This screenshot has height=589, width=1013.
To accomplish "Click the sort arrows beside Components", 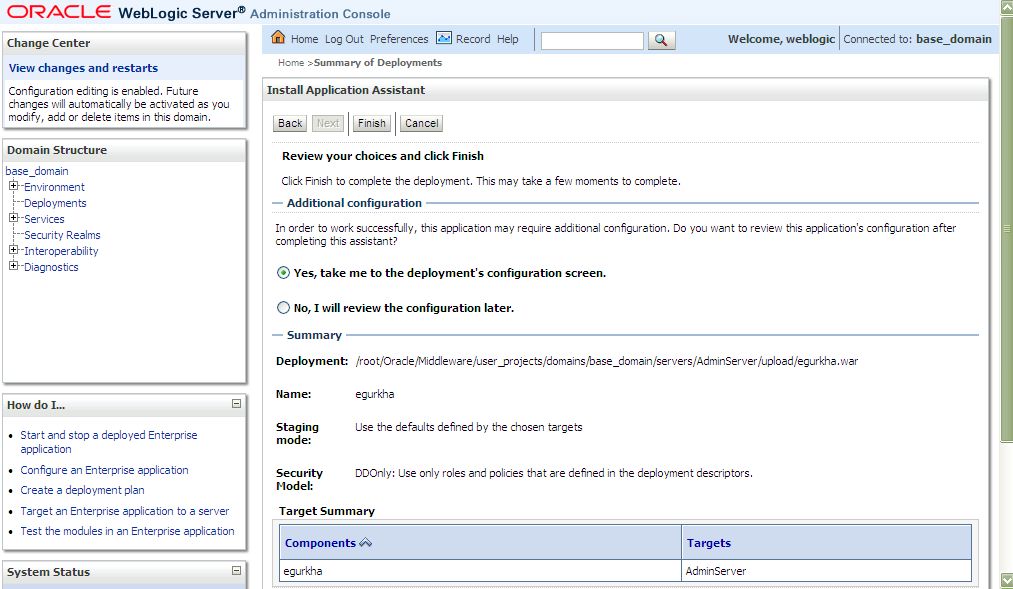I will click(x=366, y=542).
